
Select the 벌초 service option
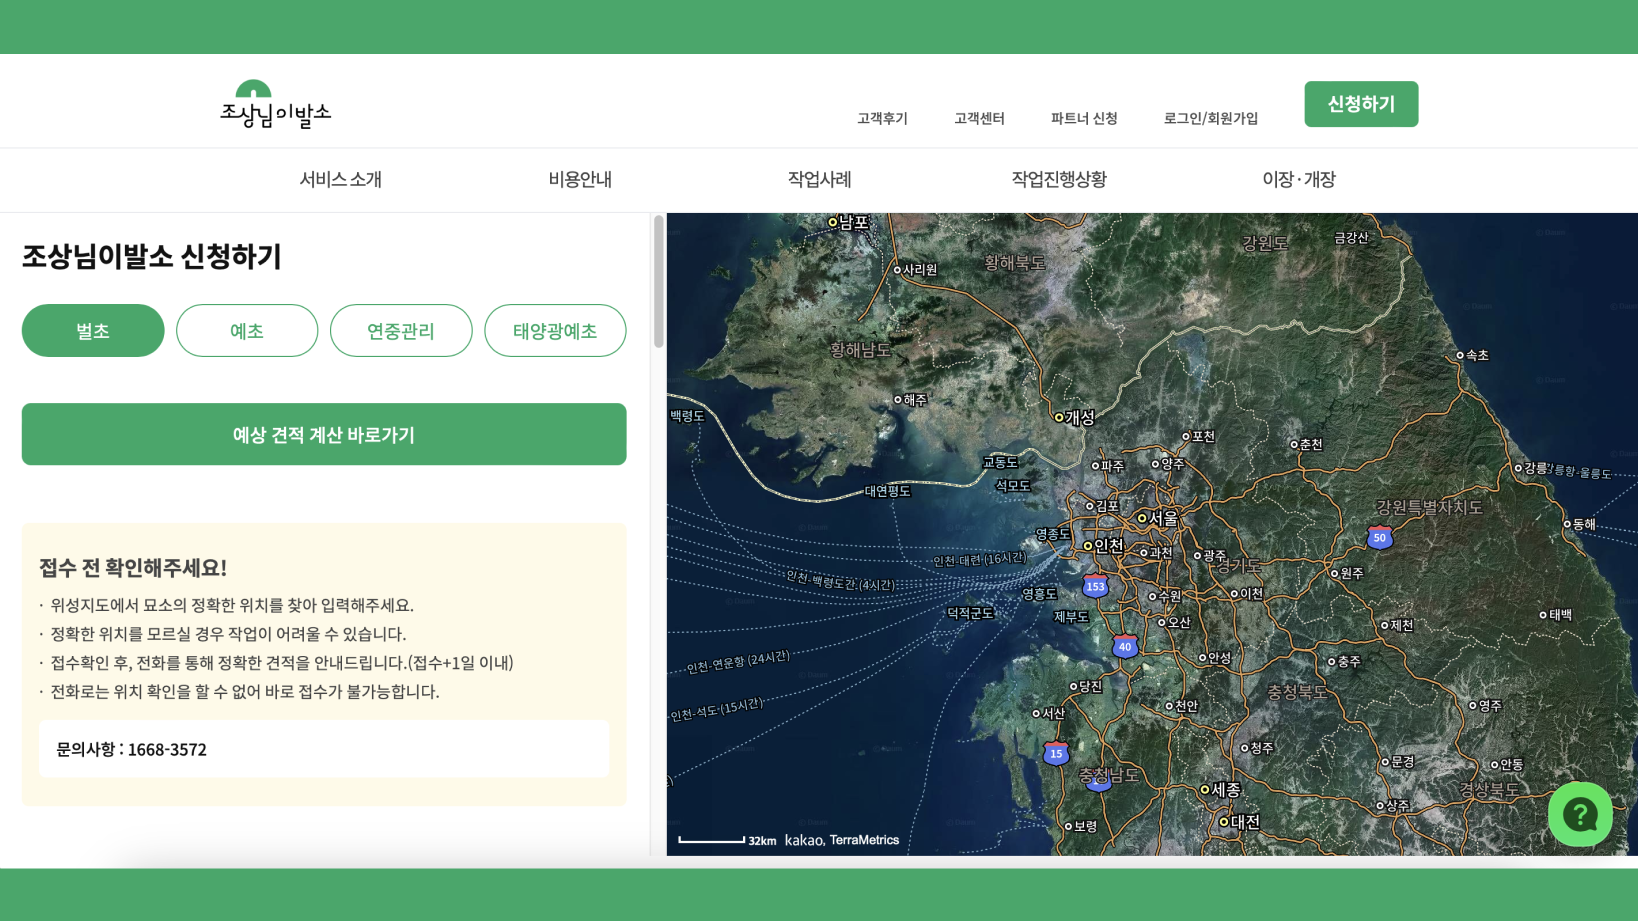(93, 331)
